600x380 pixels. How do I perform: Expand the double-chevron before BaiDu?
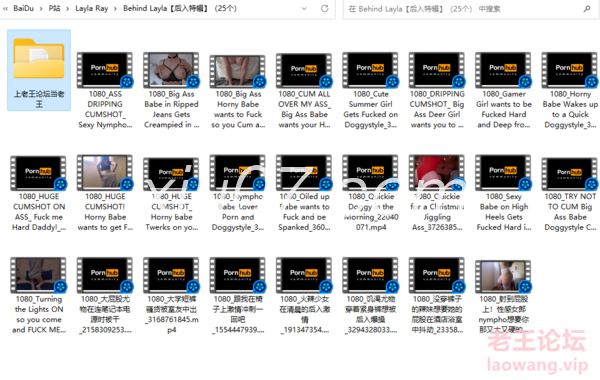point(5,8)
